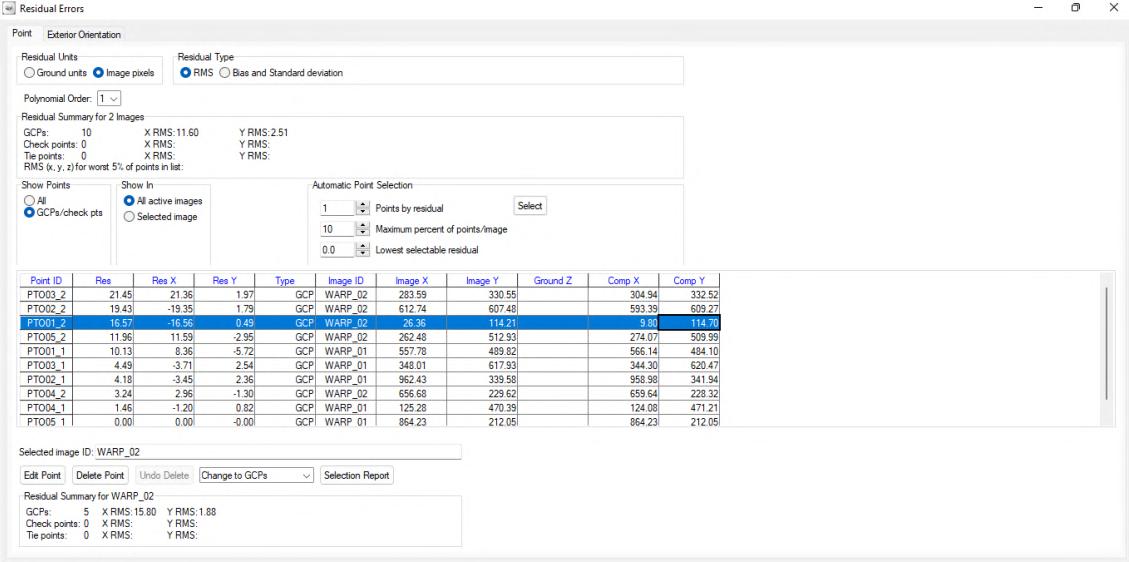
Task: Restore down the Residual Errors window
Action: [1075, 8]
